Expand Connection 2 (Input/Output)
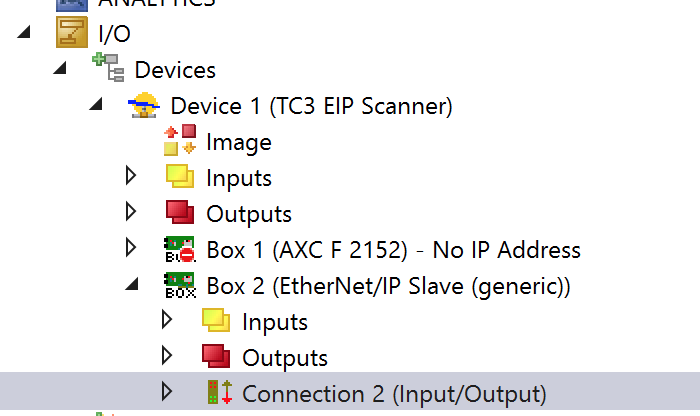Image resolution: width=700 pixels, height=416 pixels. 167,391
